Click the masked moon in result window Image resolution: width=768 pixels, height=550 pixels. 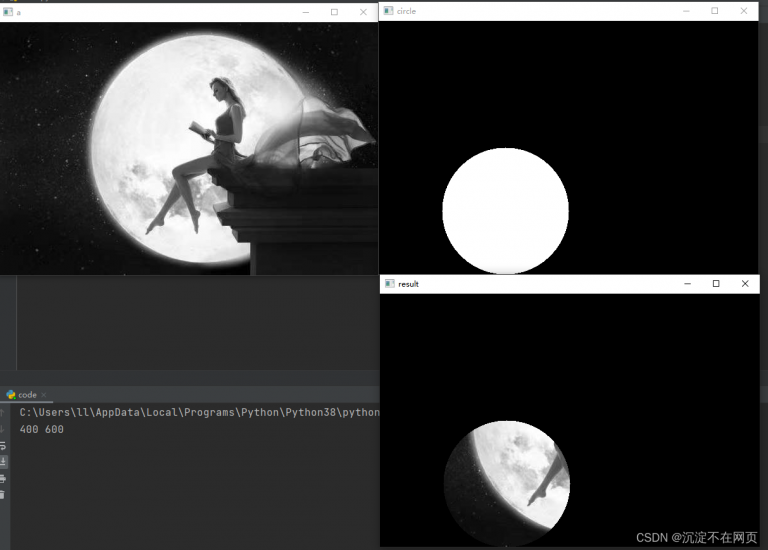(506, 482)
